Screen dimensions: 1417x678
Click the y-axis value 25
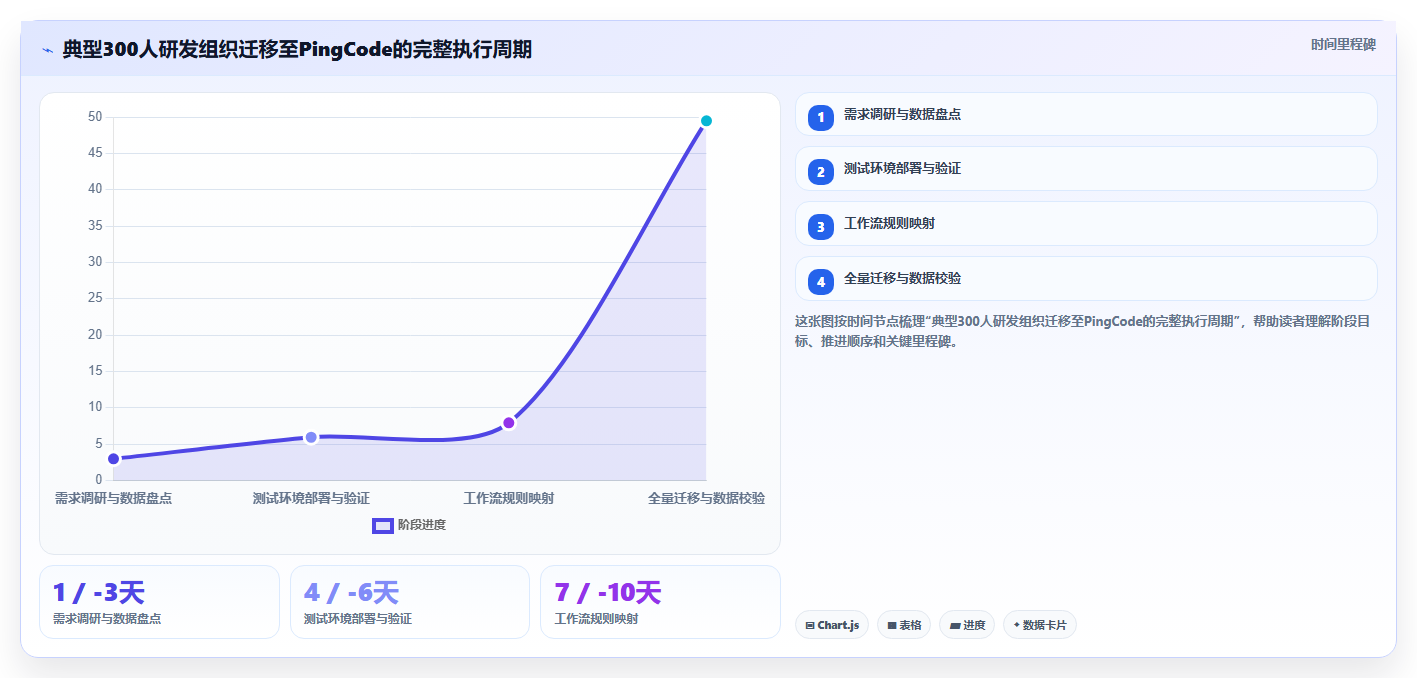tap(95, 298)
